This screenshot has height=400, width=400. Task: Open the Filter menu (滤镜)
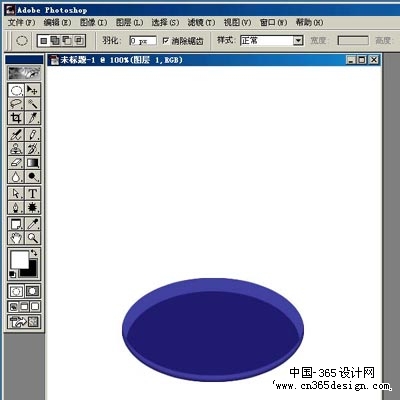click(x=201, y=22)
